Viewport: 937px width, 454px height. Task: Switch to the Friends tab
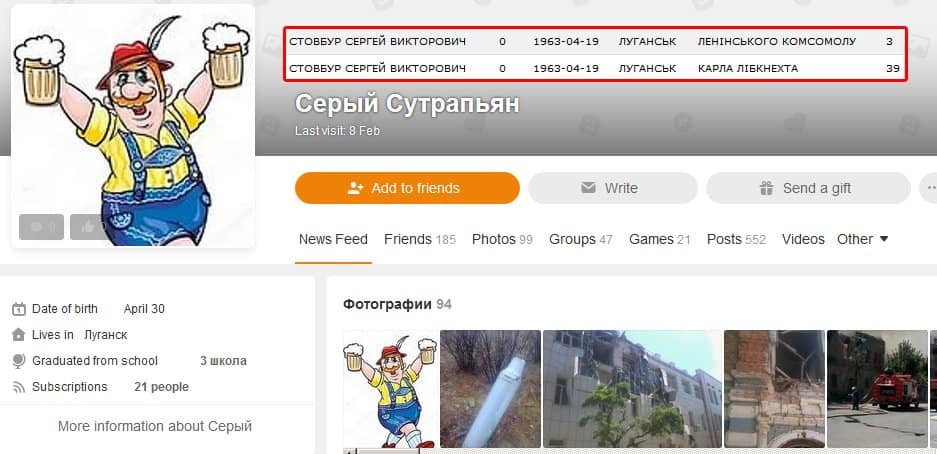pyautogui.click(x=419, y=240)
